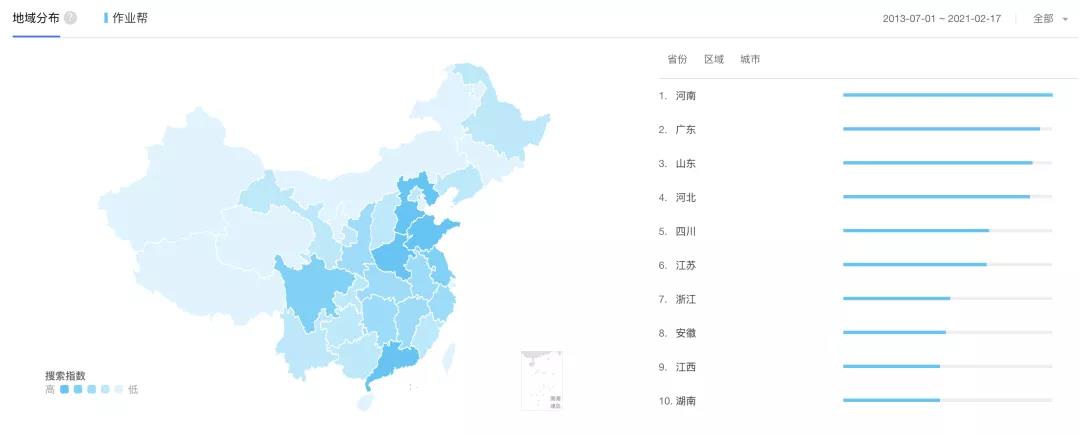The image size is (1080, 435).
Task: Click 浙江 in the ranking list
Action: 685,299
